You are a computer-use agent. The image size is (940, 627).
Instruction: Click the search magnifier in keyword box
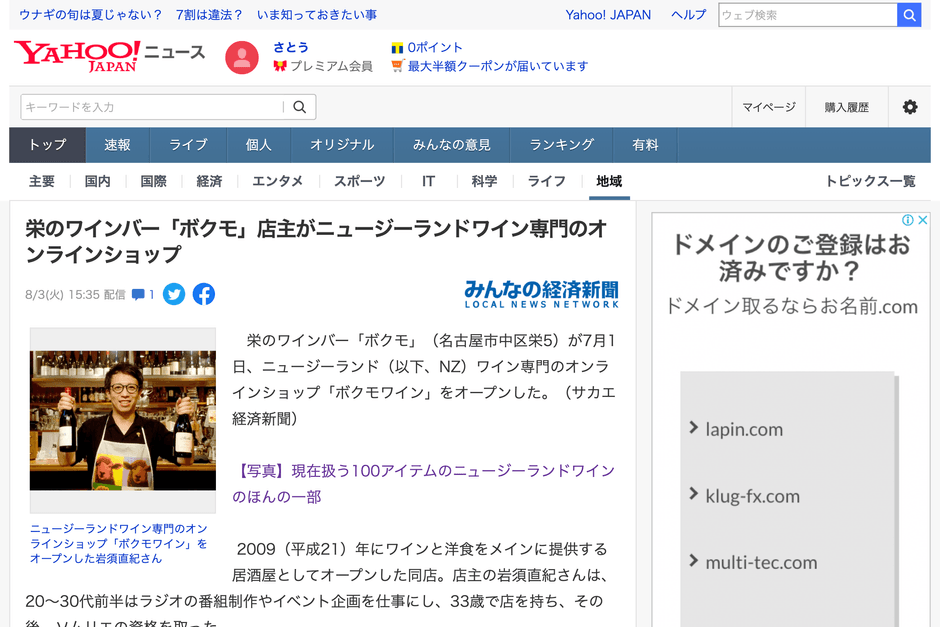tap(298, 106)
